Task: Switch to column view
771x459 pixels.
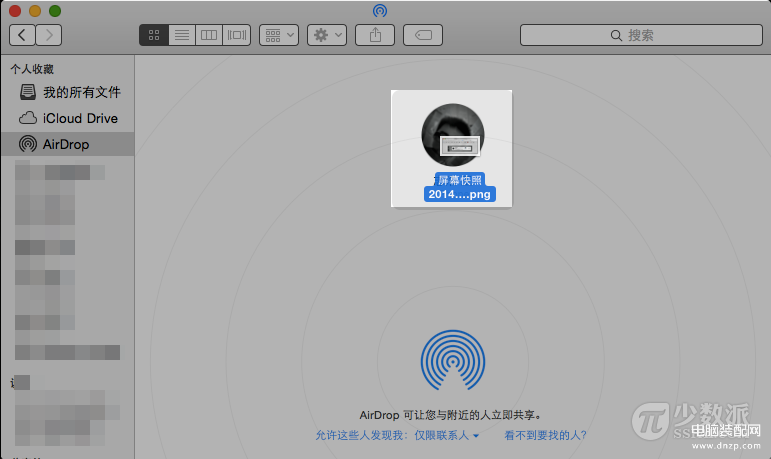Action: pyautogui.click(x=209, y=35)
